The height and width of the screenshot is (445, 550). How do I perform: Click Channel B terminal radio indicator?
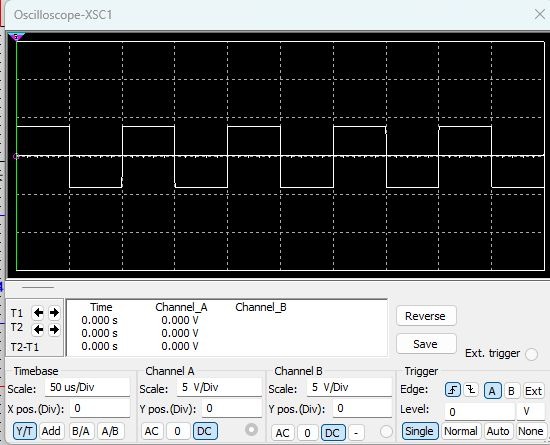386,432
